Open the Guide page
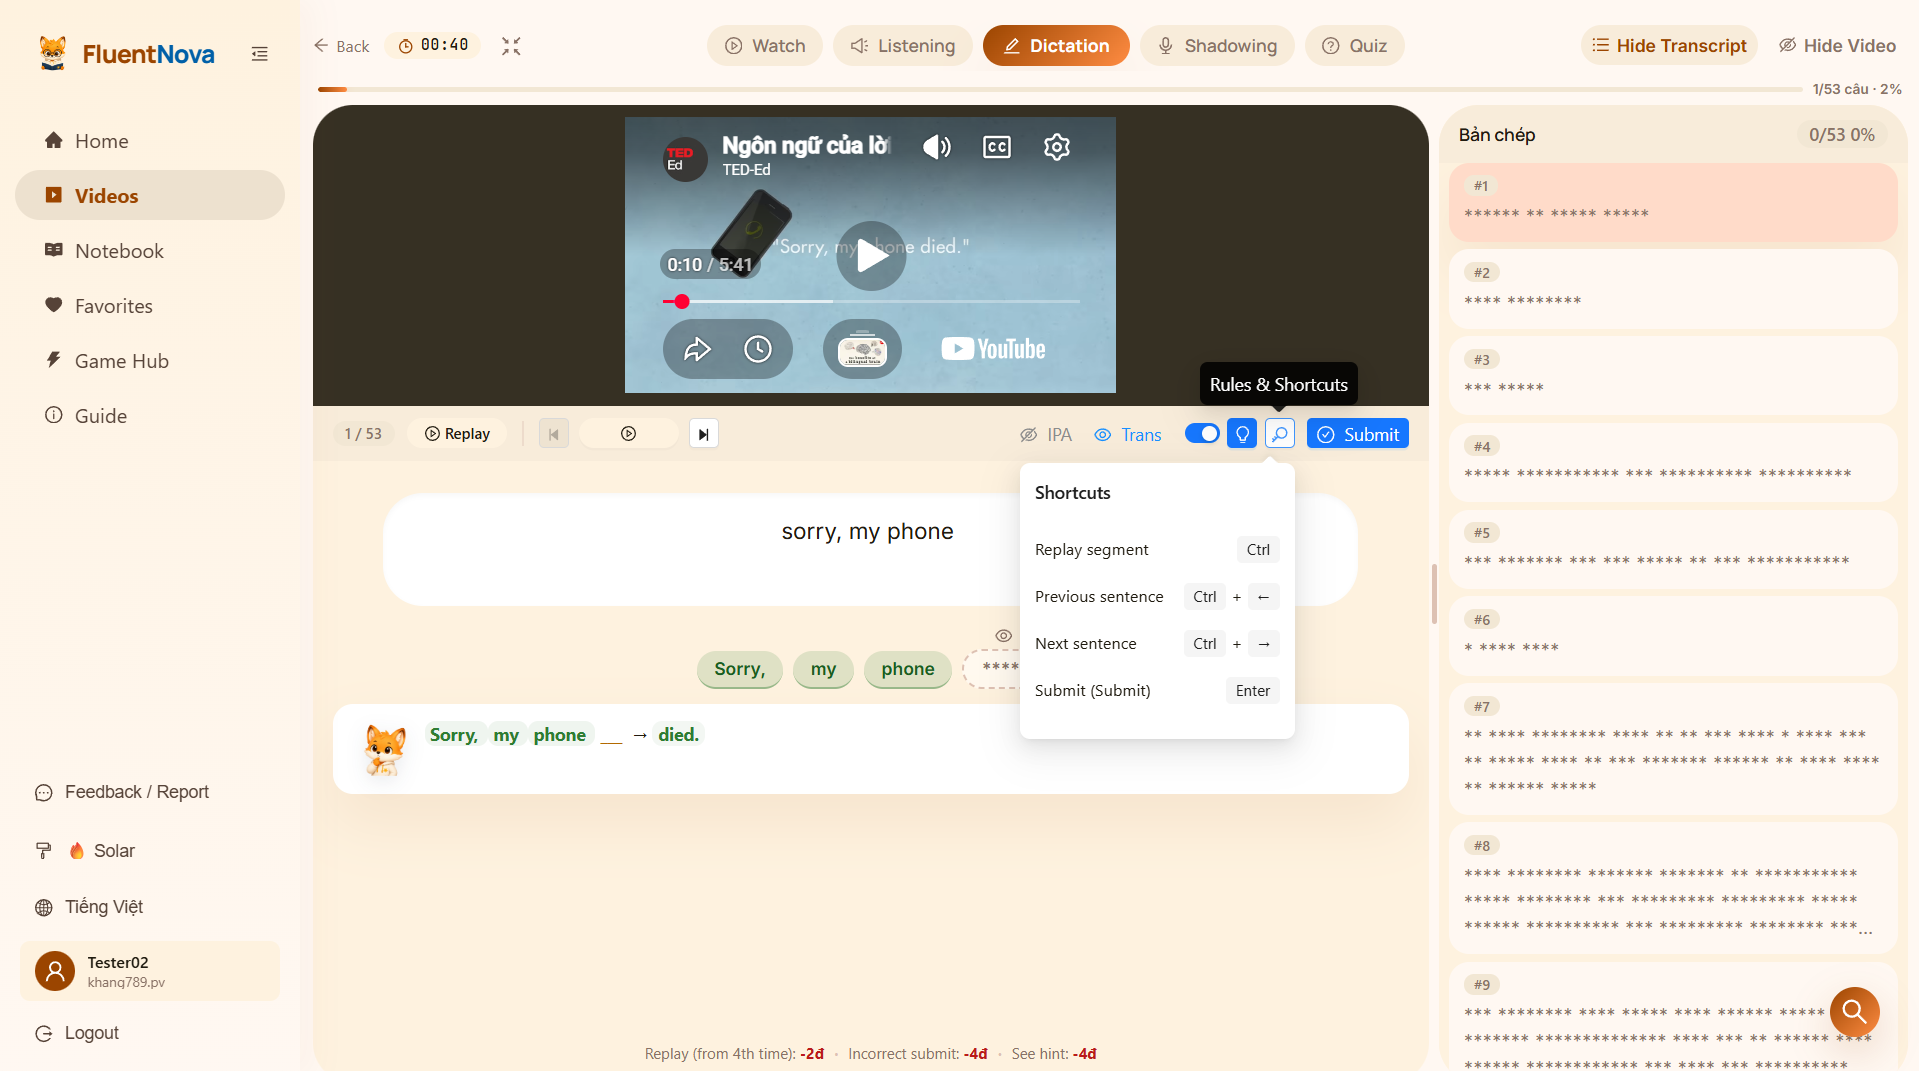The width and height of the screenshot is (1919, 1071). pyautogui.click(x=150, y=416)
